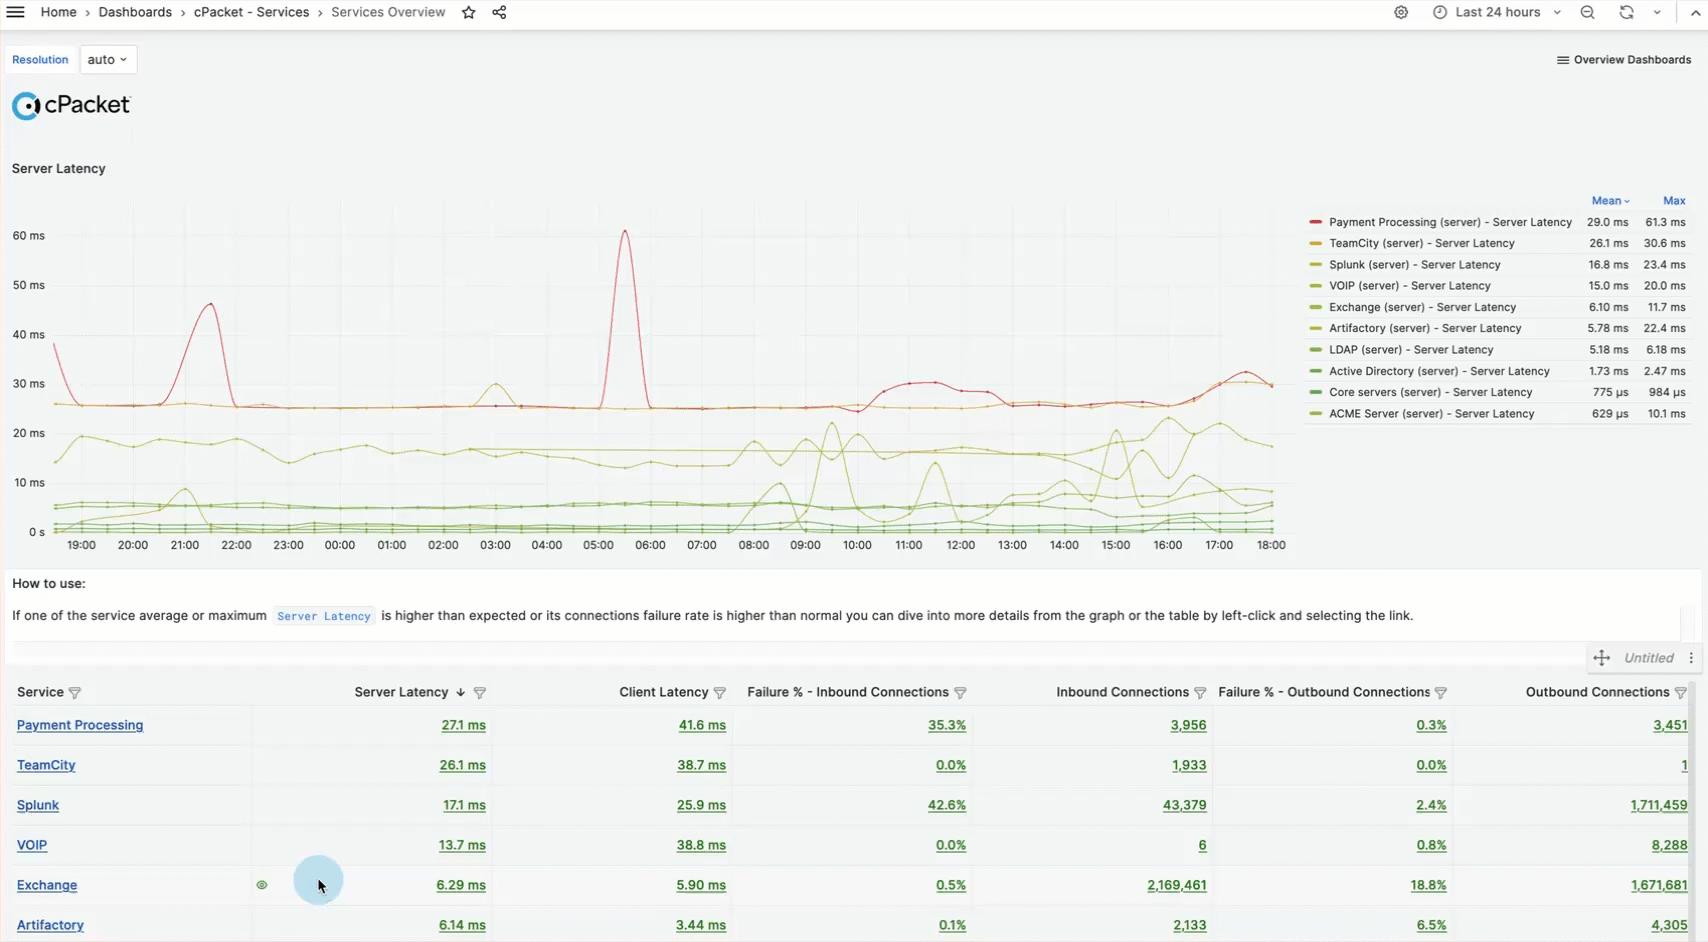
Task: Open the Resolution auto dropdown
Action: coord(108,59)
